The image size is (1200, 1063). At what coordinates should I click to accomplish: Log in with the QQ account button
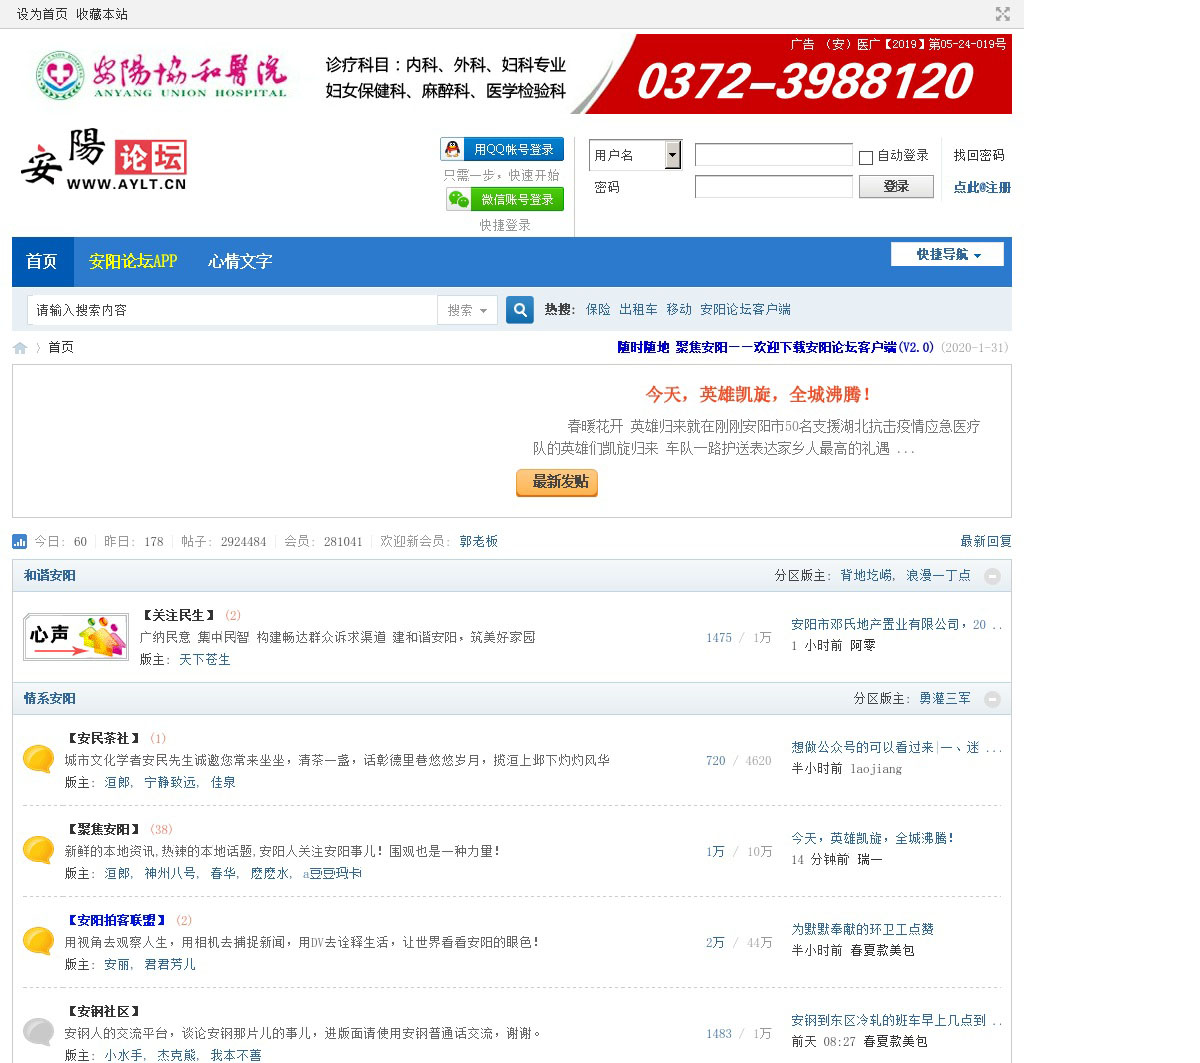502,149
